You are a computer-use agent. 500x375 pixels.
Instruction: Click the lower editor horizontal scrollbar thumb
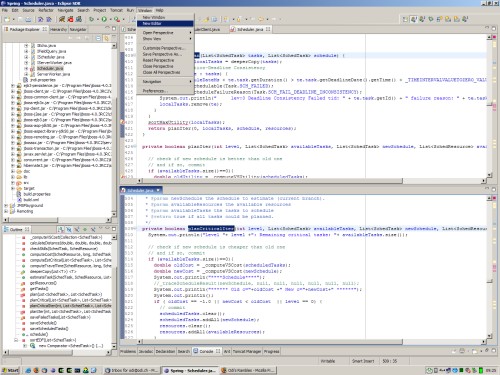[272, 342]
